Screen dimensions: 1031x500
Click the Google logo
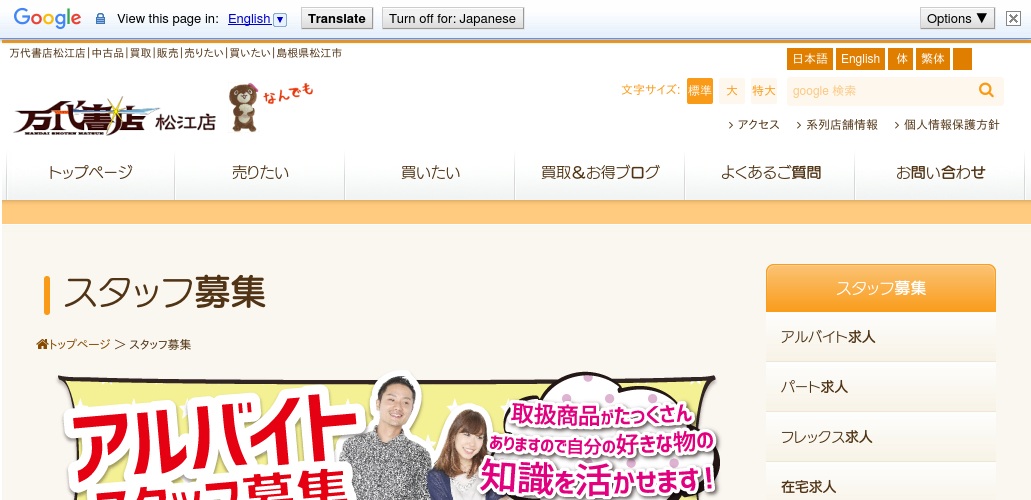47,18
